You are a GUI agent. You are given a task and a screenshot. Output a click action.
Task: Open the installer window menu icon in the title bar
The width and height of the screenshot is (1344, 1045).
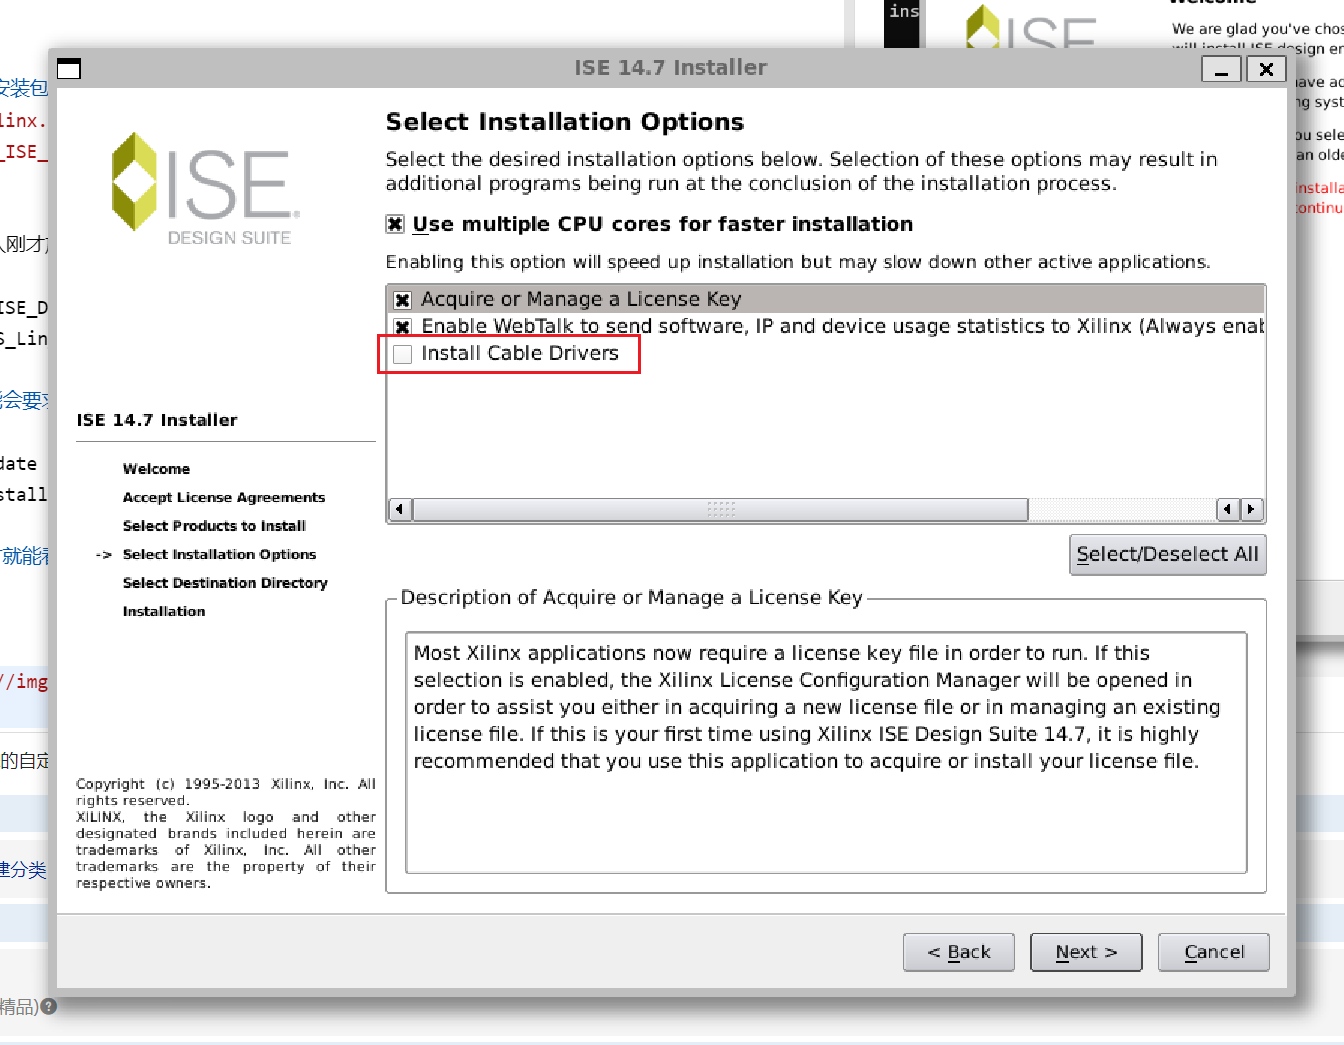coord(69,68)
